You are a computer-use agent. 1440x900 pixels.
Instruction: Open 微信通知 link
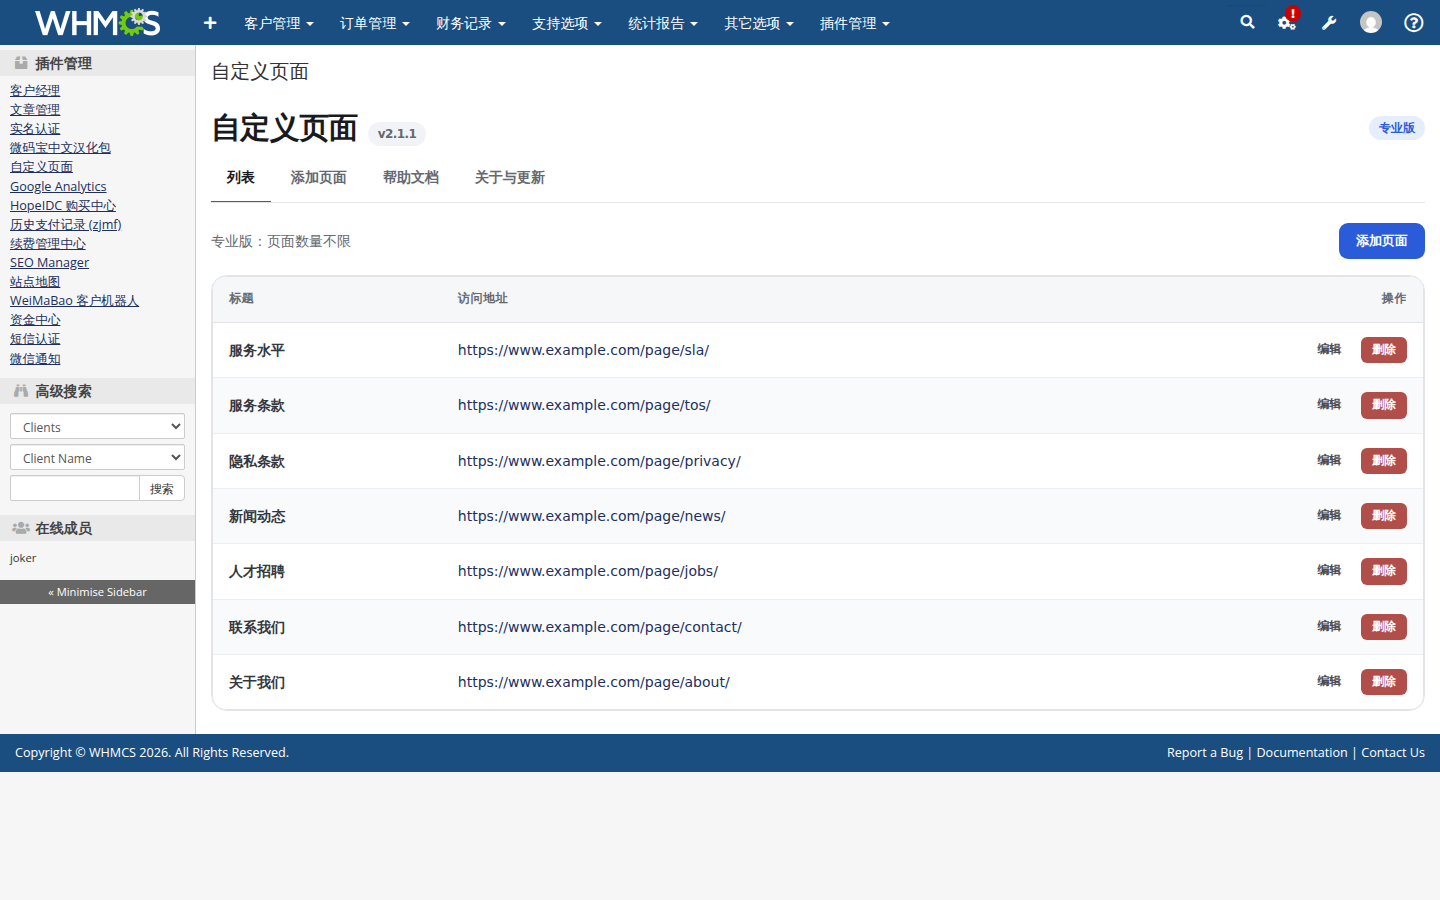click(x=35, y=359)
